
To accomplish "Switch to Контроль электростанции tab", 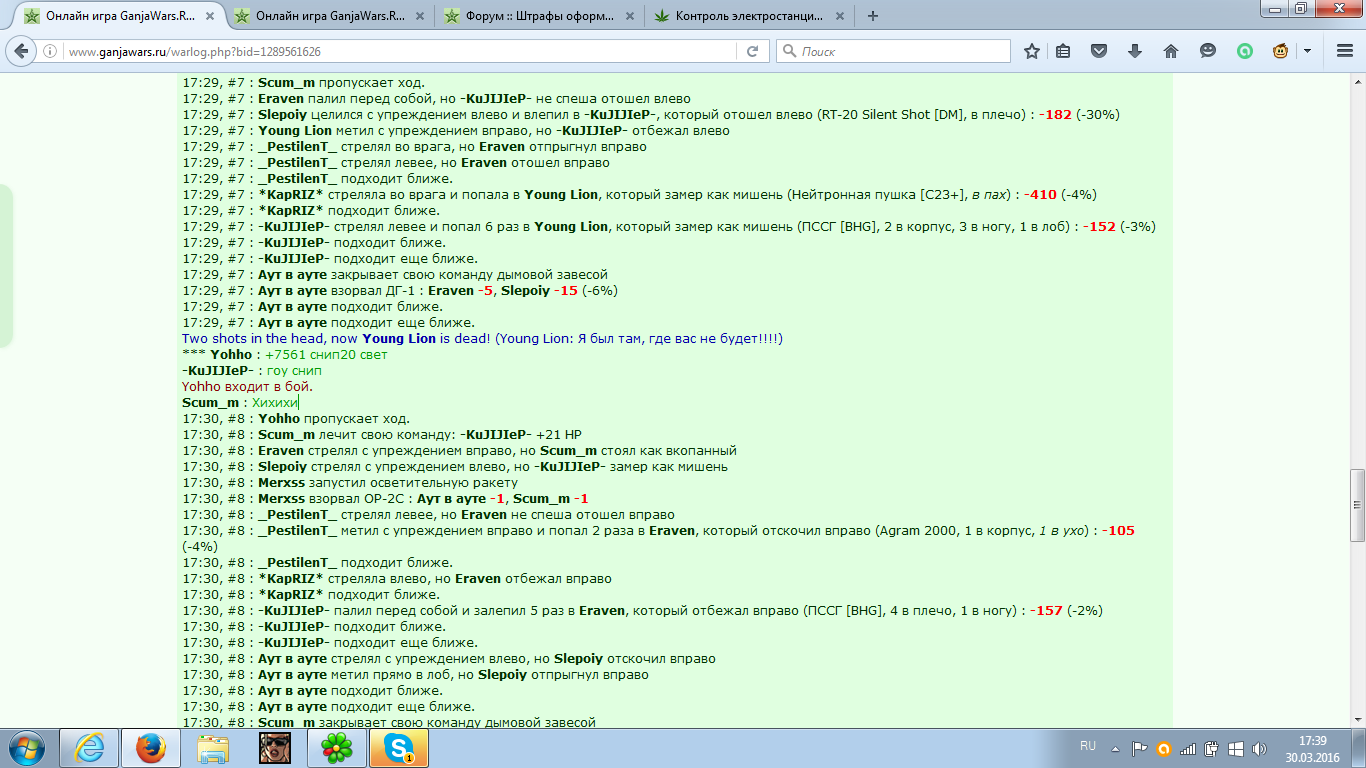I will point(747,16).
